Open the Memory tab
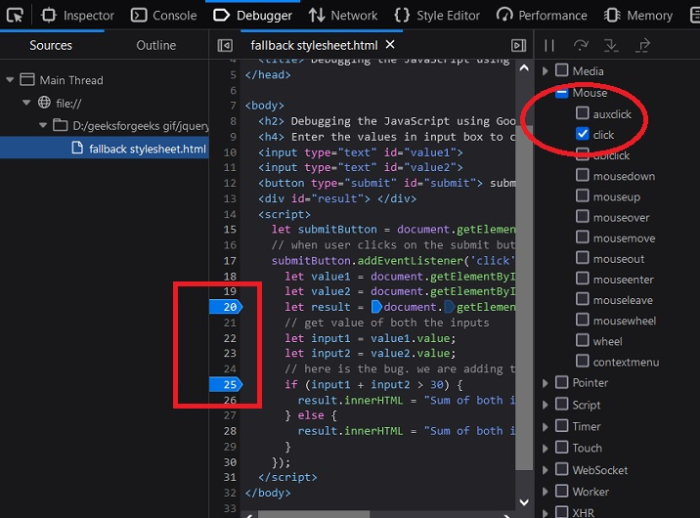The width and height of the screenshot is (700, 518). point(638,16)
